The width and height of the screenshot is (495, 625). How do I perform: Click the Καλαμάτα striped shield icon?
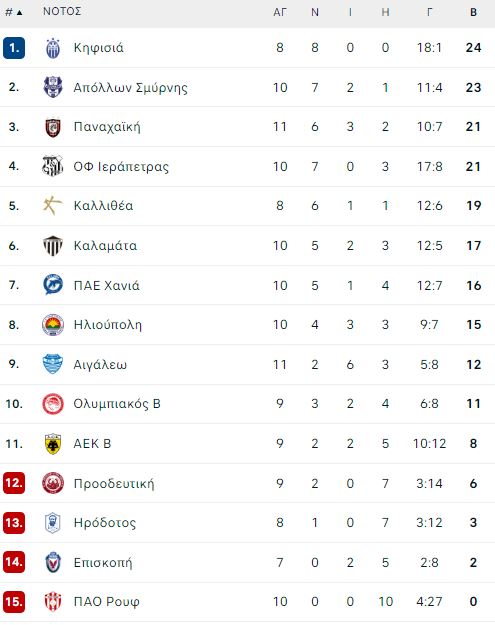53,246
